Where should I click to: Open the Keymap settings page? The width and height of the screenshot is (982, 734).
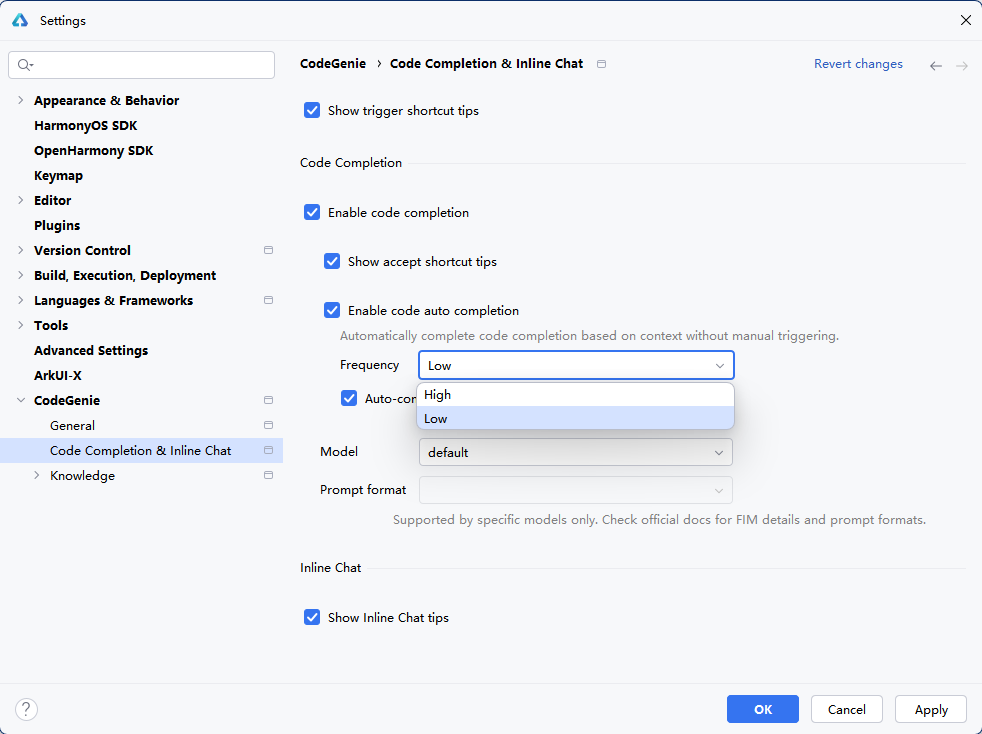tap(58, 175)
